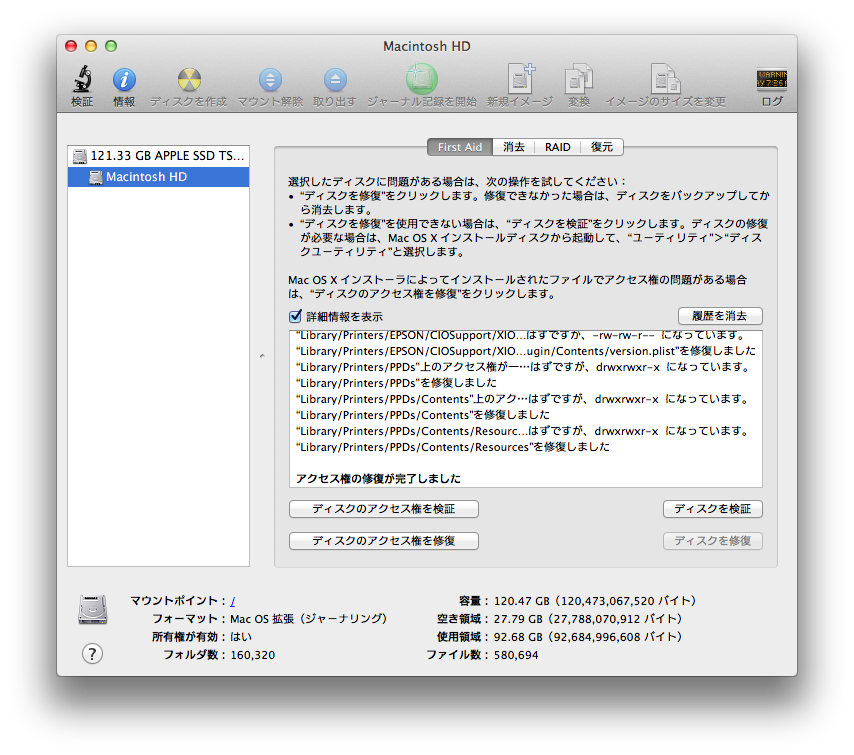Viewport: 854px width, 755px height.
Task: Click the New Image (新規イメージ) icon
Action: click(x=521, y=79)
